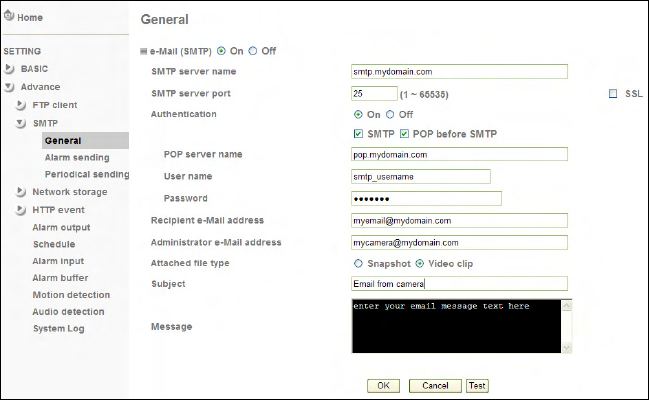Click inside the Message text area
The height and width of the screenshot is (400, 649).
tap(457, 326)
